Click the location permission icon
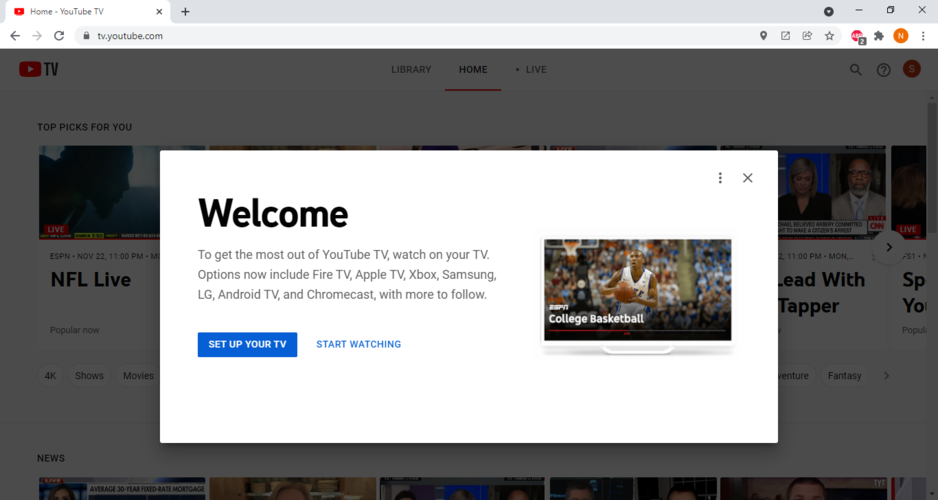The image size is (938, 500). (763, 36)
